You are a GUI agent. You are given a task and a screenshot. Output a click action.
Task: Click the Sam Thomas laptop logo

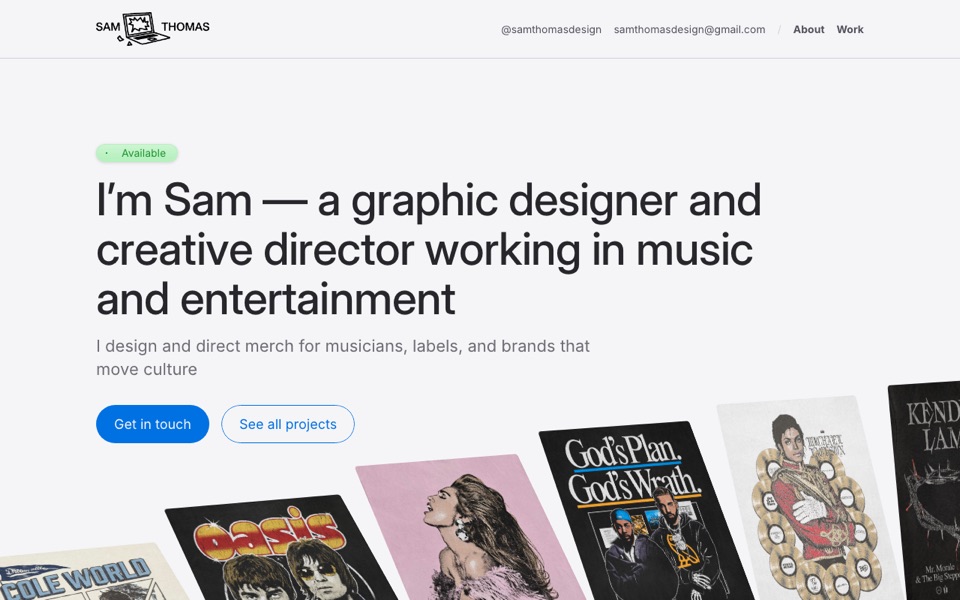[x=152, y=28]
